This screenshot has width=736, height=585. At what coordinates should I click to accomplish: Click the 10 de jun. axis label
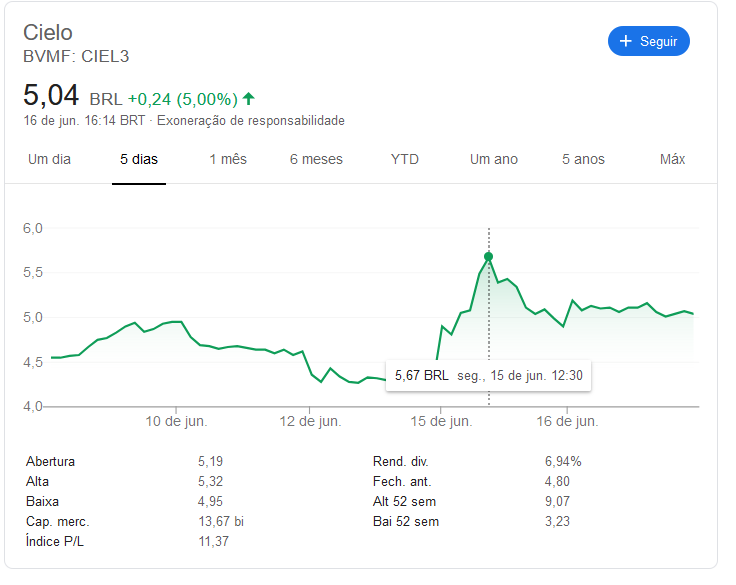click(x=176, y=421)
